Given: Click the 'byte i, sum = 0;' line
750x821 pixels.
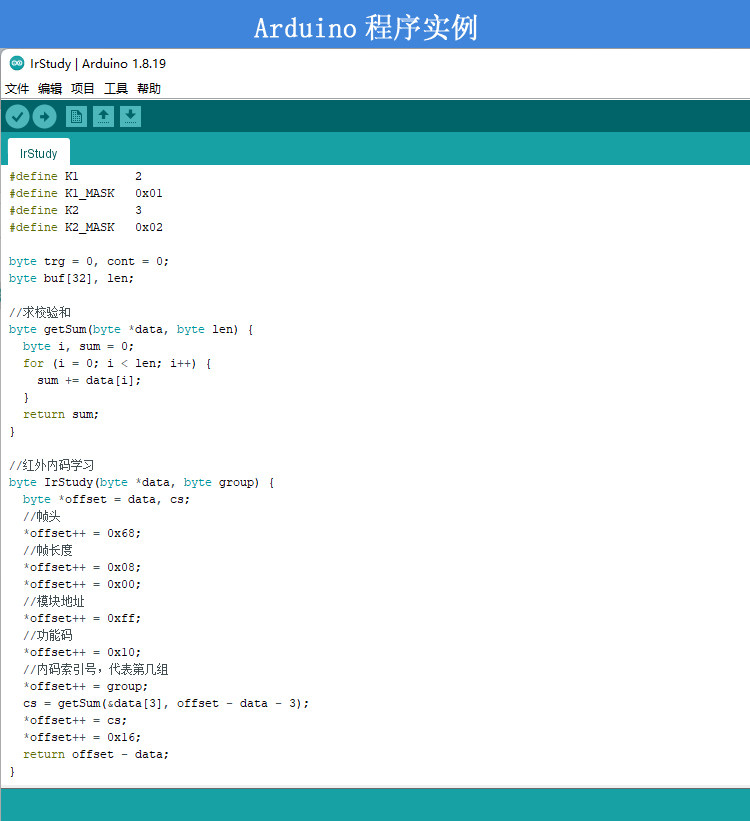Looking at the screenshot, I should click(79, 346).
